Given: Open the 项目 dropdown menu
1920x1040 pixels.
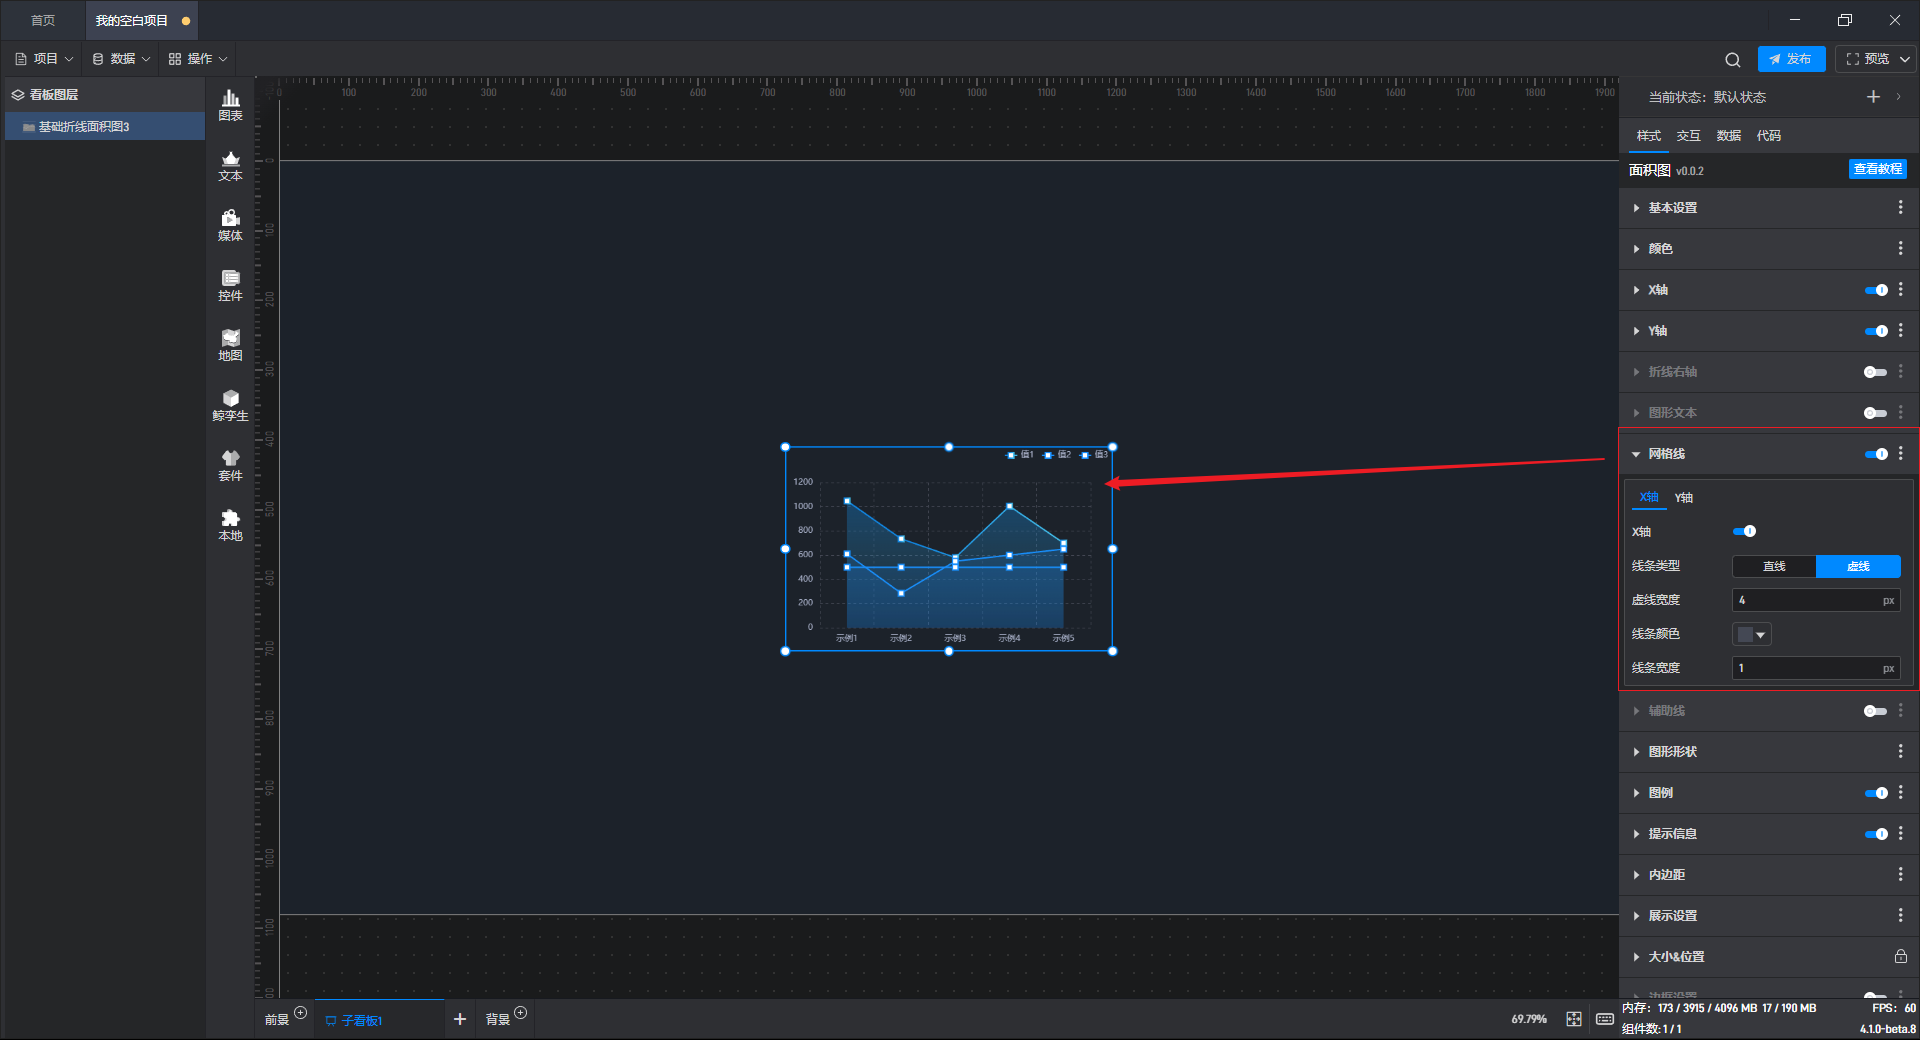Looking at the screenshot, I should pyautogui.click(x=44, y=59).
